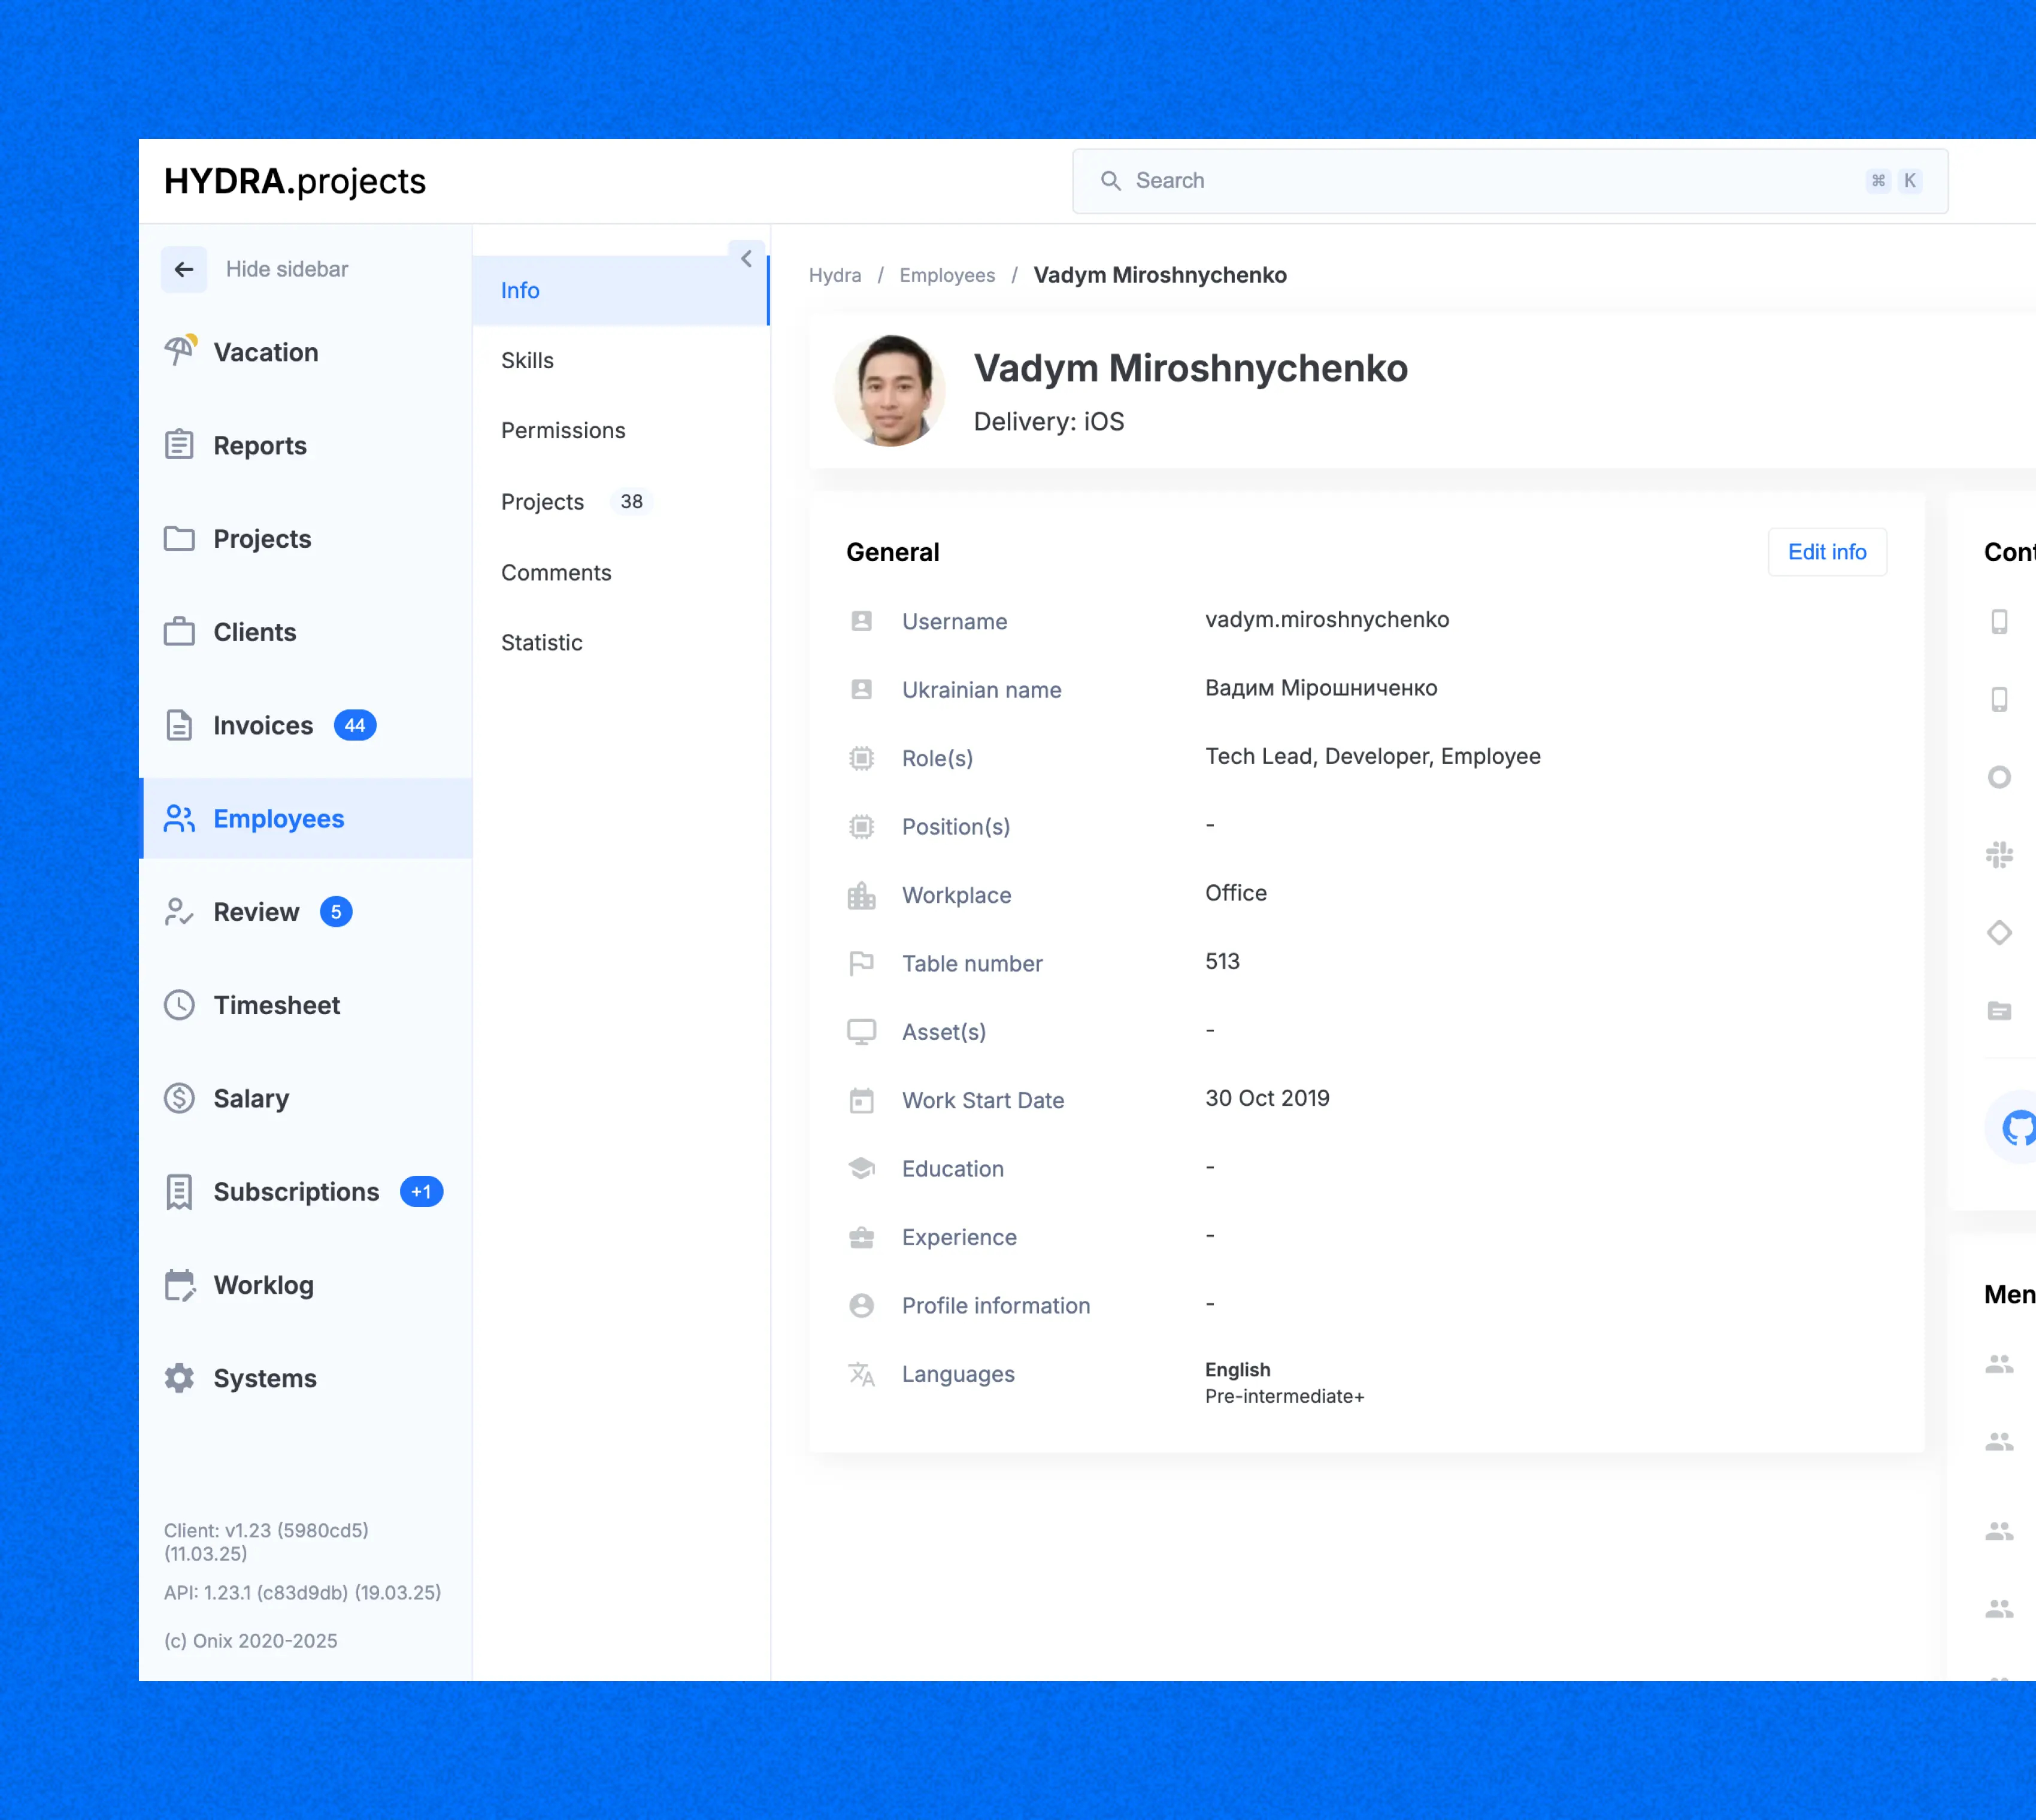Screen dimensions: 2036x1820
Task: Click the roles text Tech Lead, Developer, Employee
Action: pos(1372,756)
